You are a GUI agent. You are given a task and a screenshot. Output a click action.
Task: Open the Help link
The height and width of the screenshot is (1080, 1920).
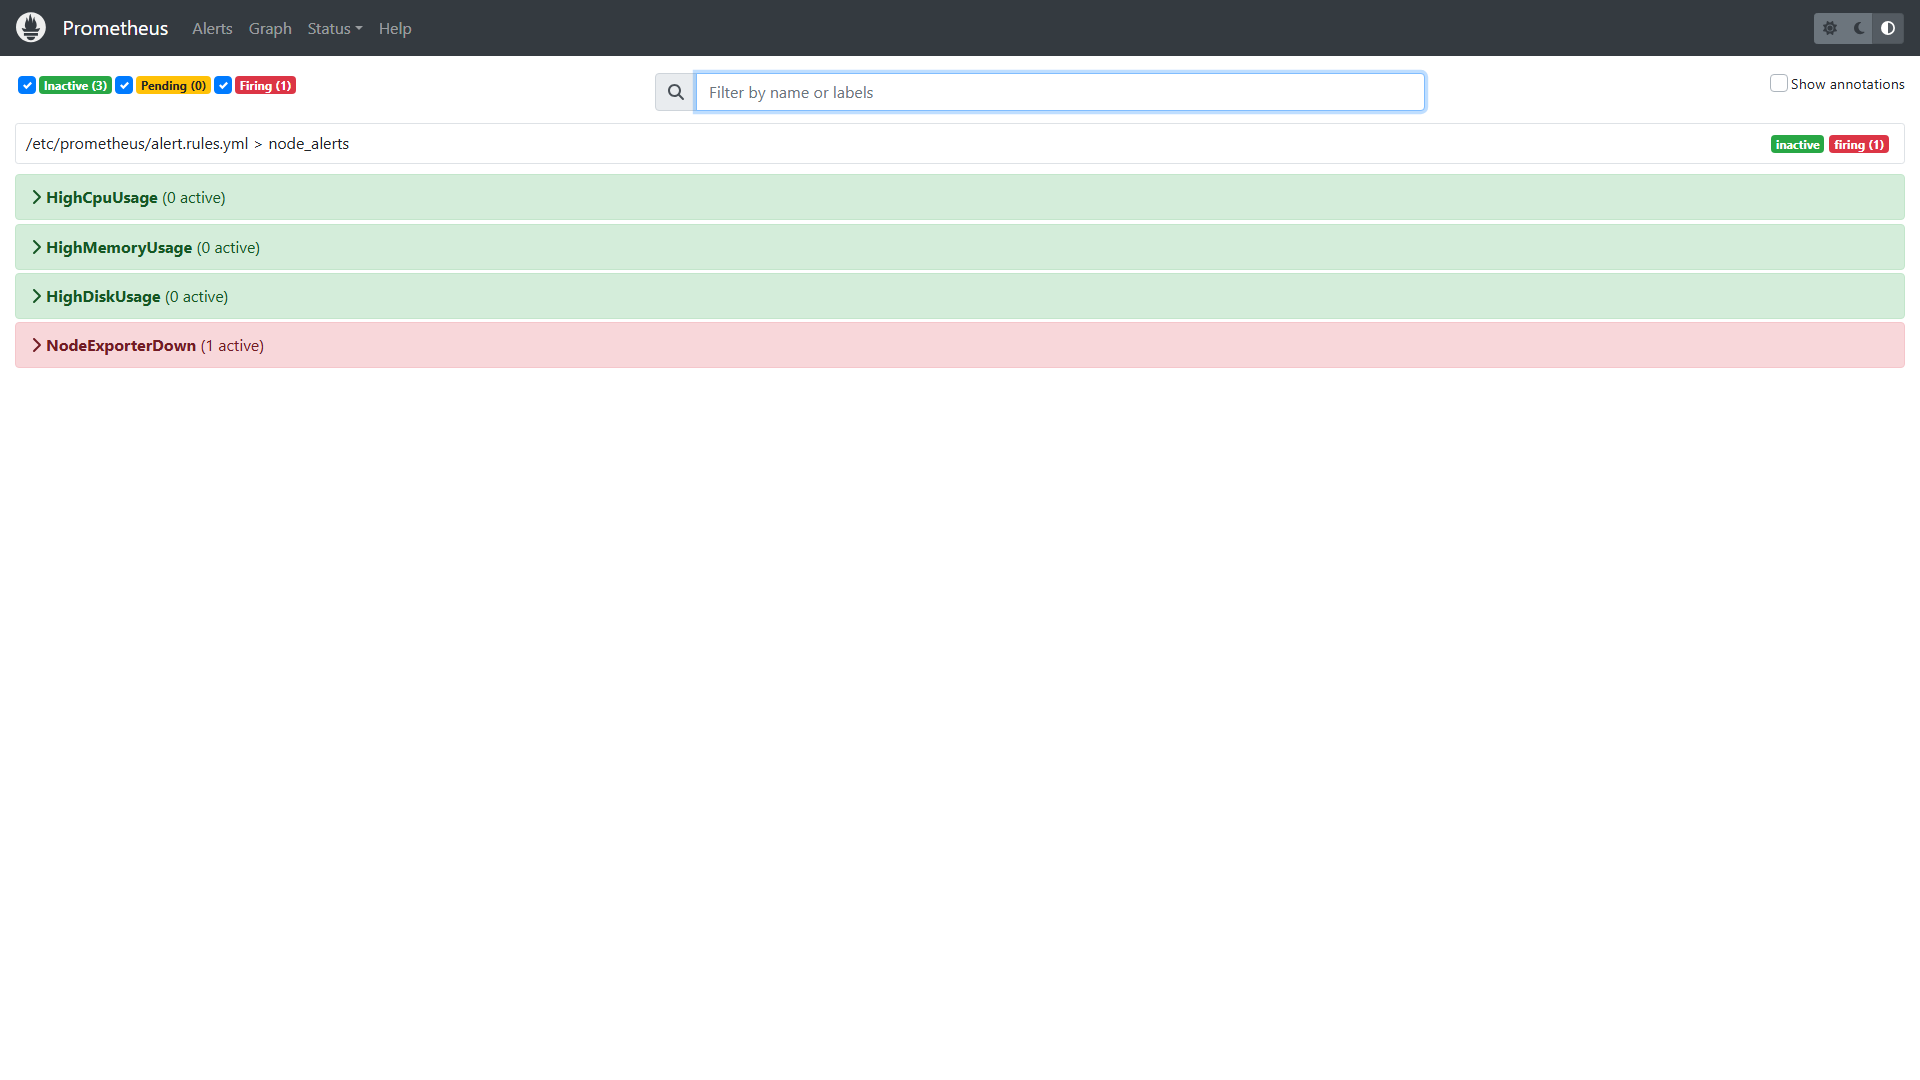tap(395, 28)
